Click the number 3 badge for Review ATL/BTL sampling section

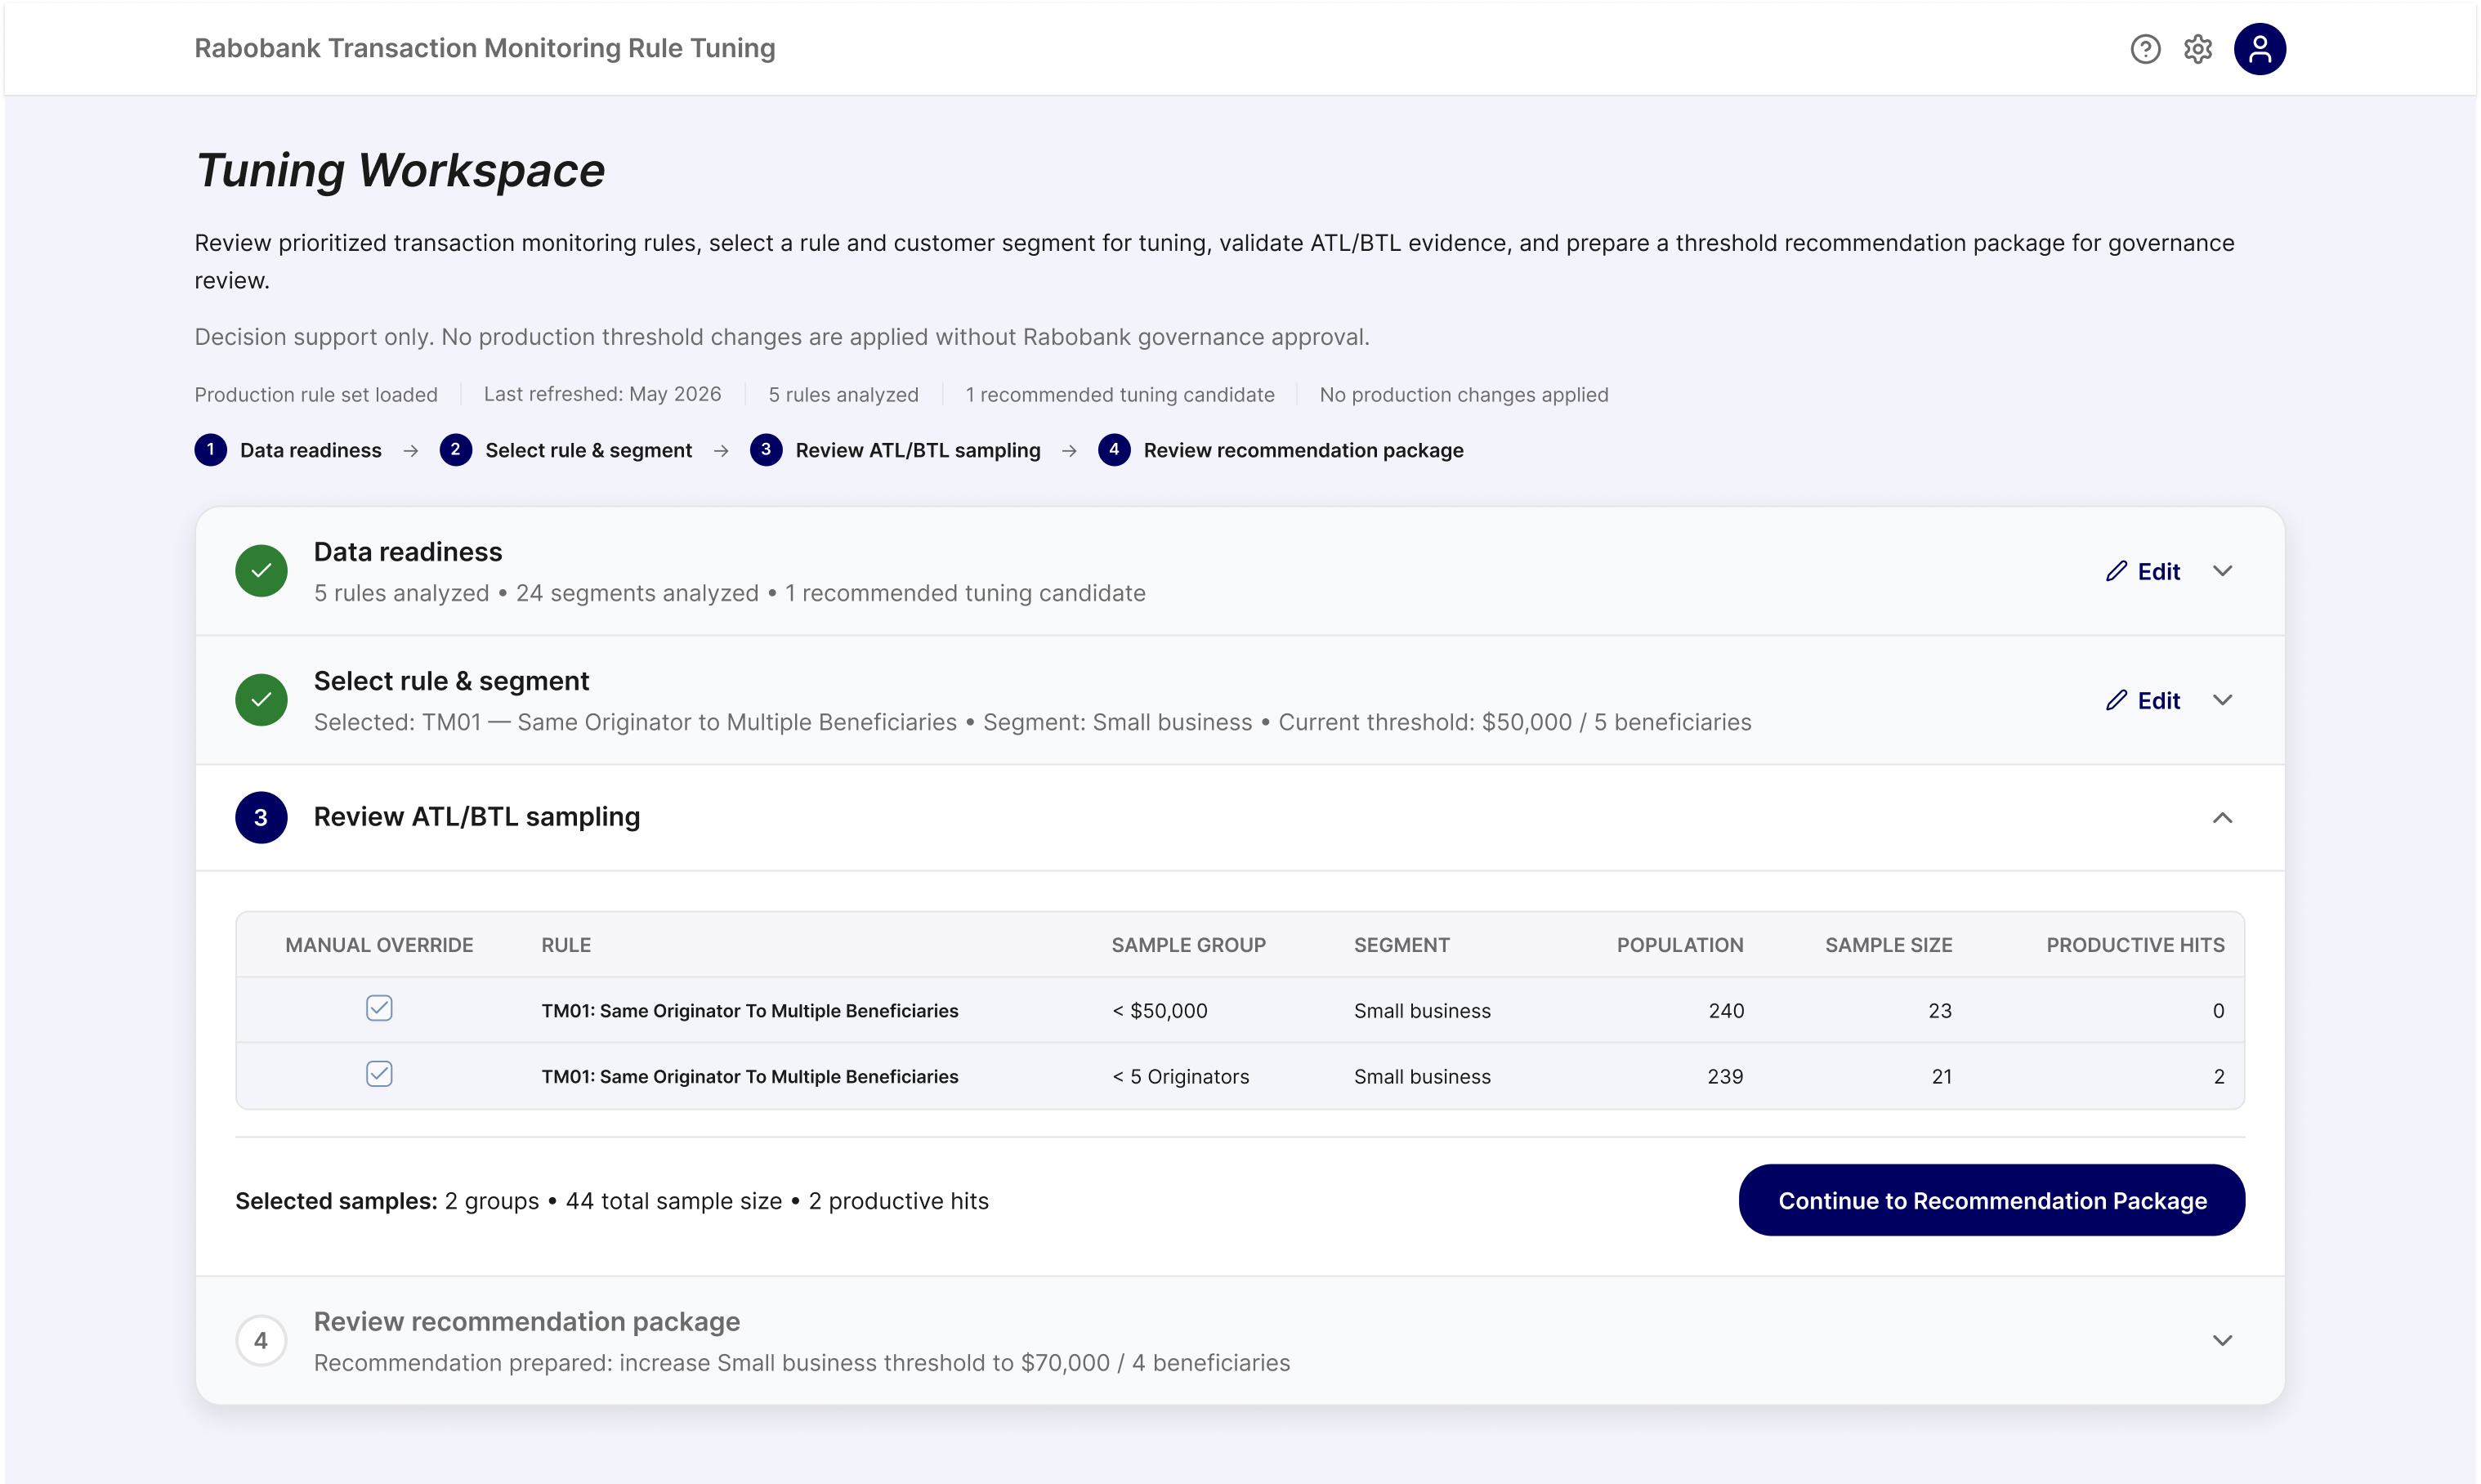coord(261,818)
